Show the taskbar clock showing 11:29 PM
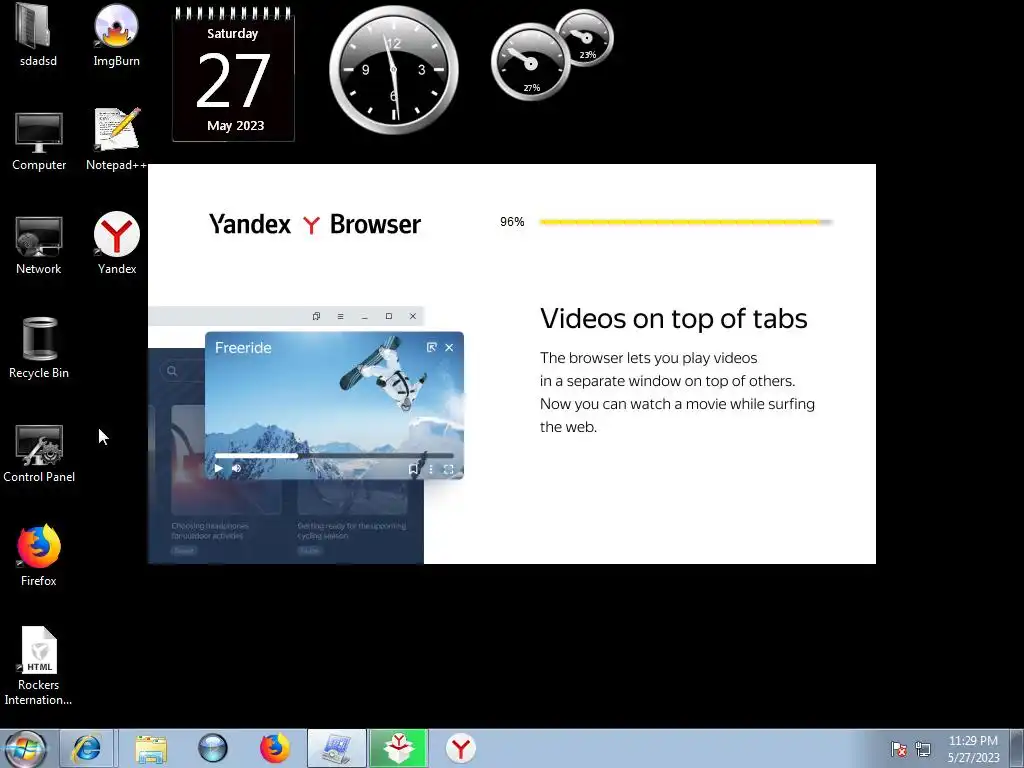This screenshot has height=768, width=1024. 973,748
